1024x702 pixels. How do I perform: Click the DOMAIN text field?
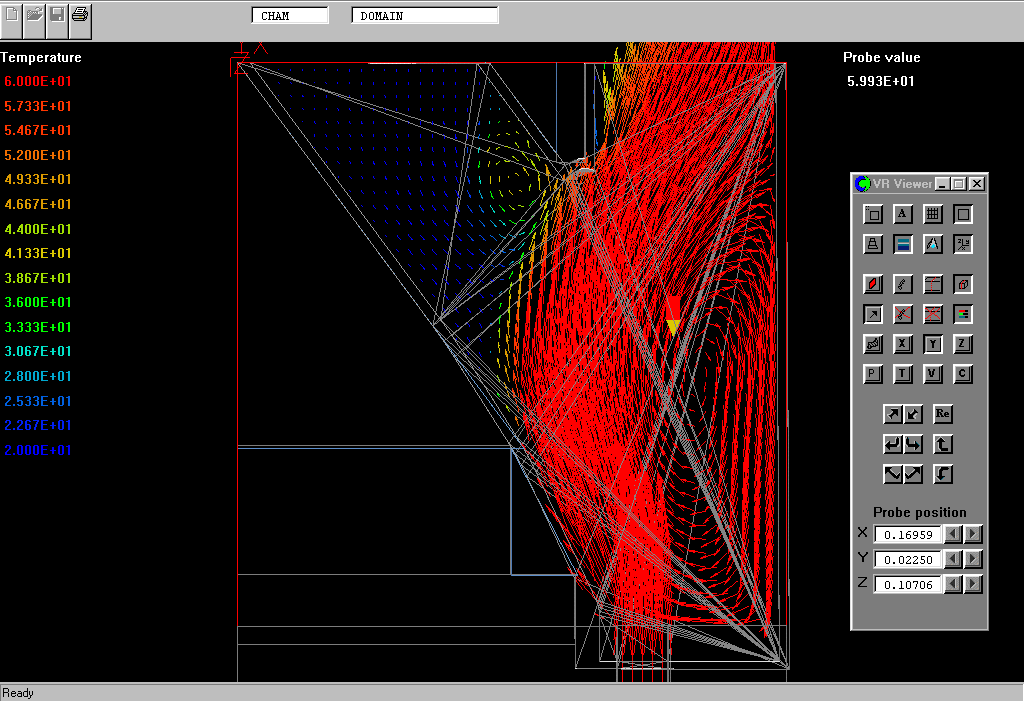424,16
